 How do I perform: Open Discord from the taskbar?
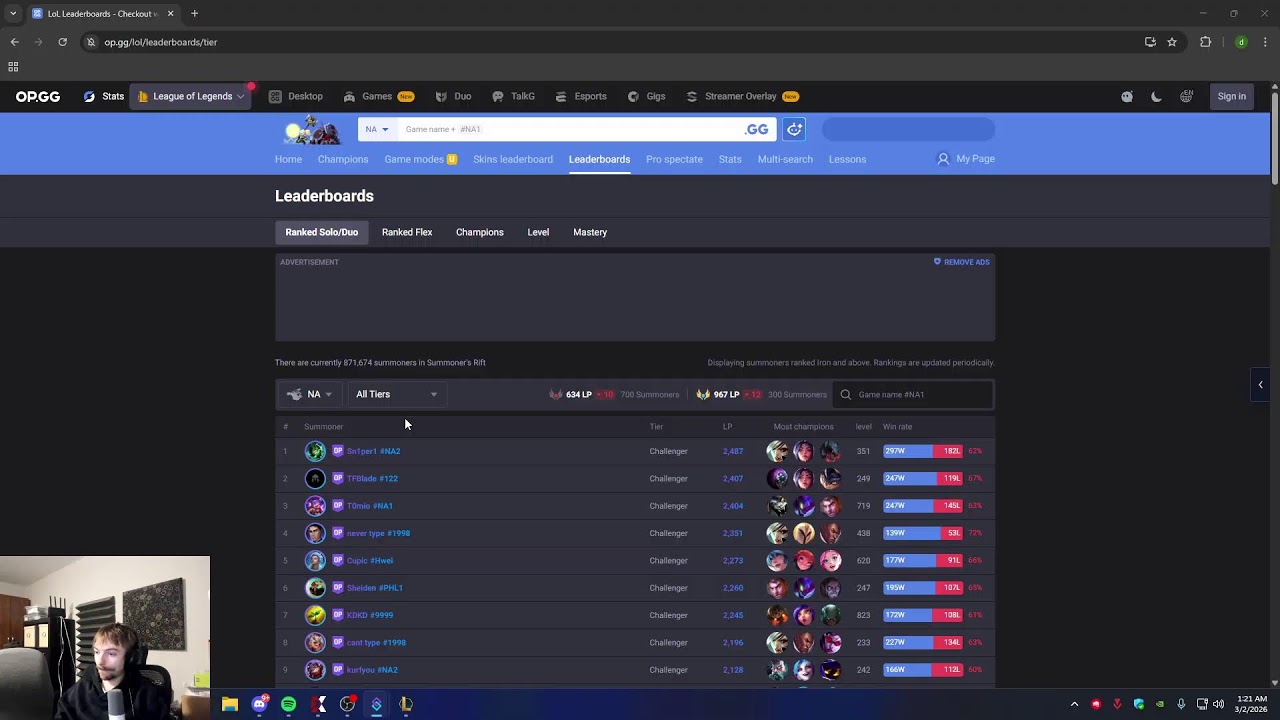tap(259, 704)
